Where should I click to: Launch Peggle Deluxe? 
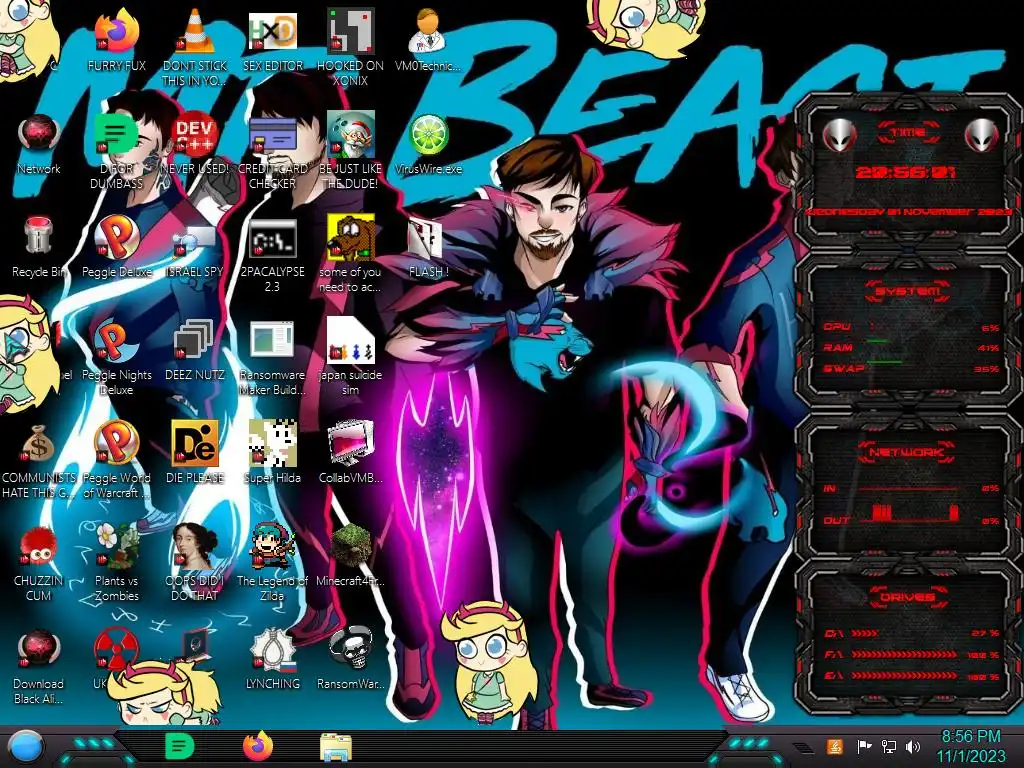(116, 238)
